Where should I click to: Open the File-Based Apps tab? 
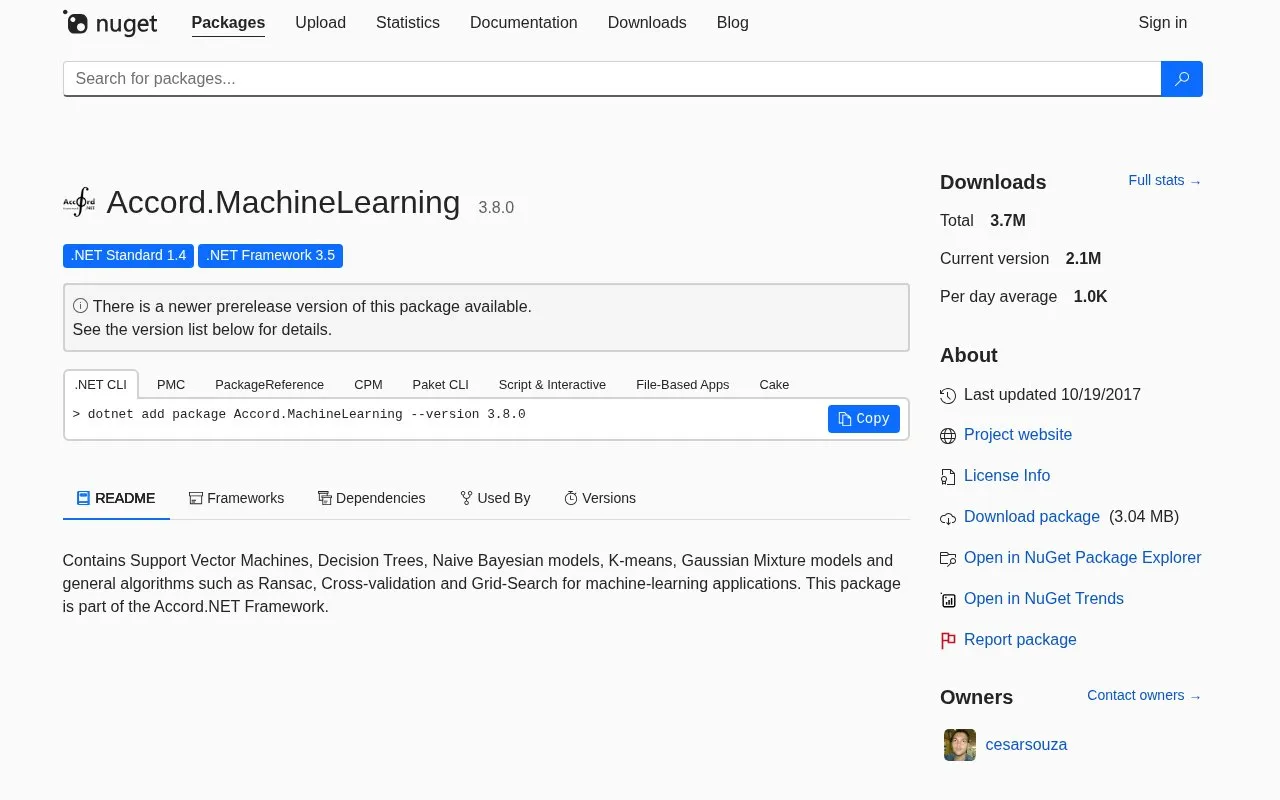click(683, 384)
